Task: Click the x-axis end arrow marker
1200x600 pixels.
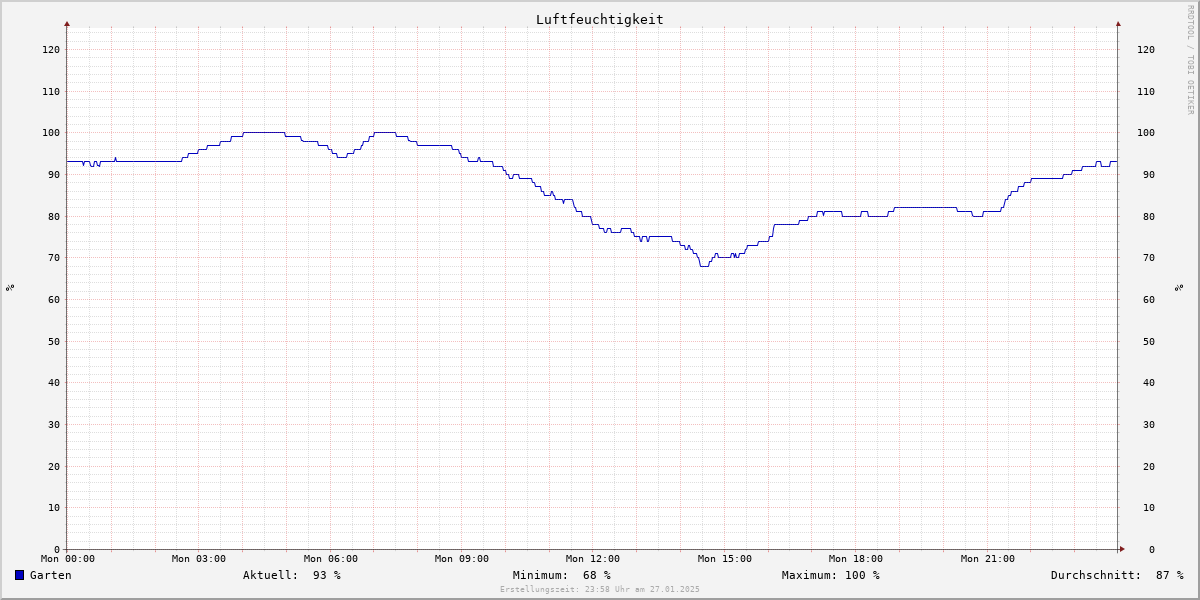Action: click(x=1122, y=548)
